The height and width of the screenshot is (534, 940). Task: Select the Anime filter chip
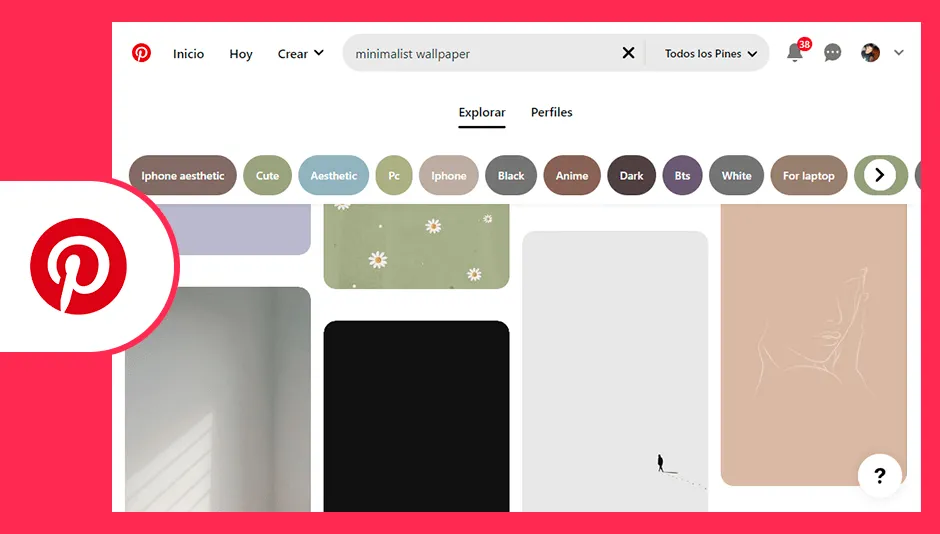pyautogui.click(x=572, y=176)
